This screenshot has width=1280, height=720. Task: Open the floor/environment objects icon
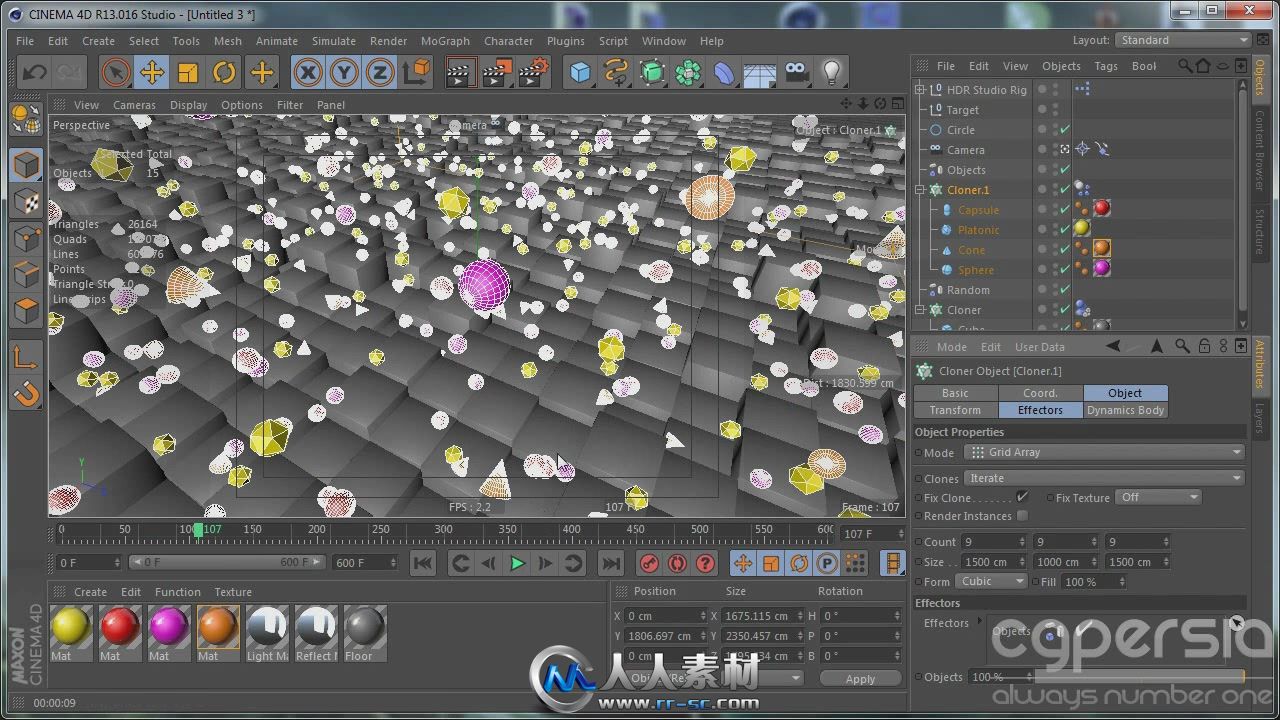tap(760, 72)
